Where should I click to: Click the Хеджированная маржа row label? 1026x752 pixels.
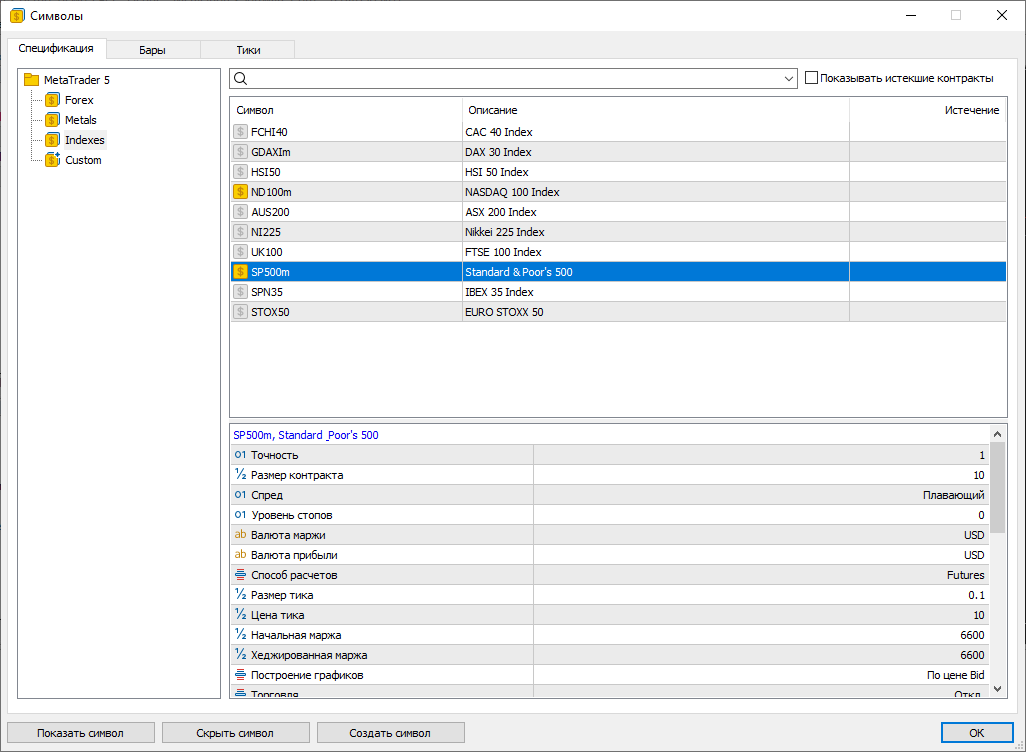(309, 655)
